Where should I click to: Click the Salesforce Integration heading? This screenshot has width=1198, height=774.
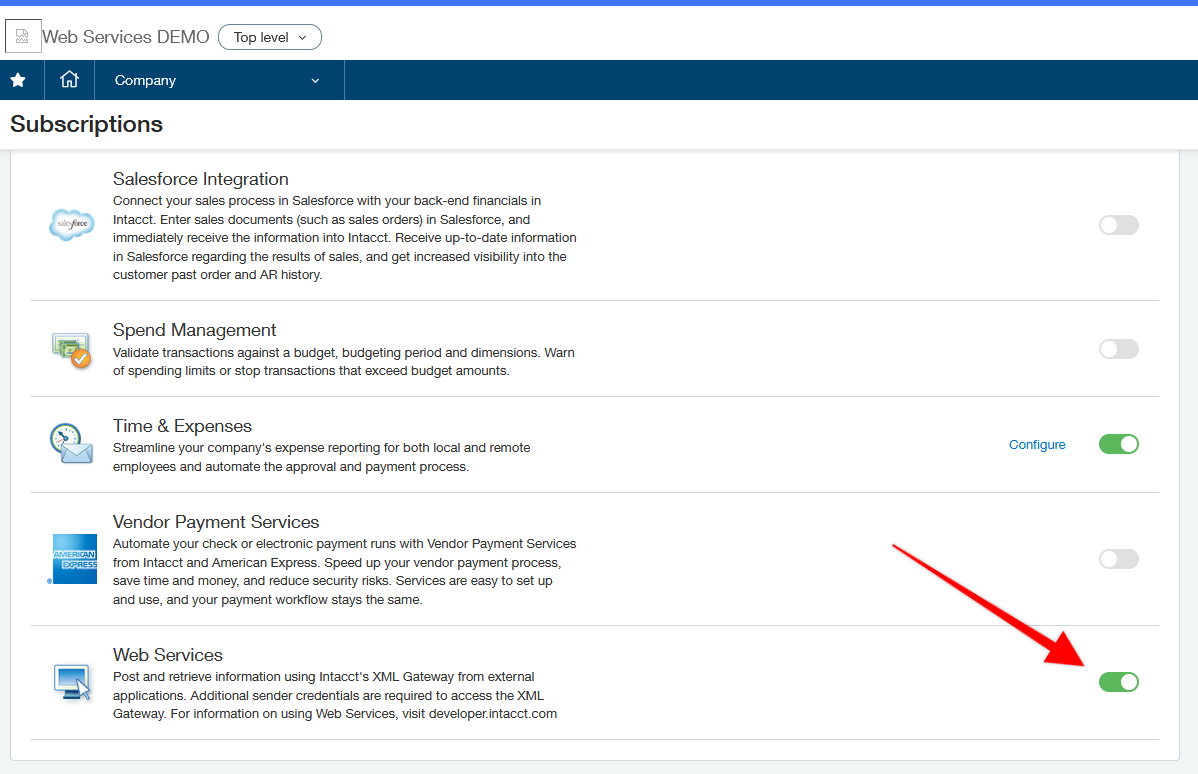pyautogui.click(x=201, y=179)
